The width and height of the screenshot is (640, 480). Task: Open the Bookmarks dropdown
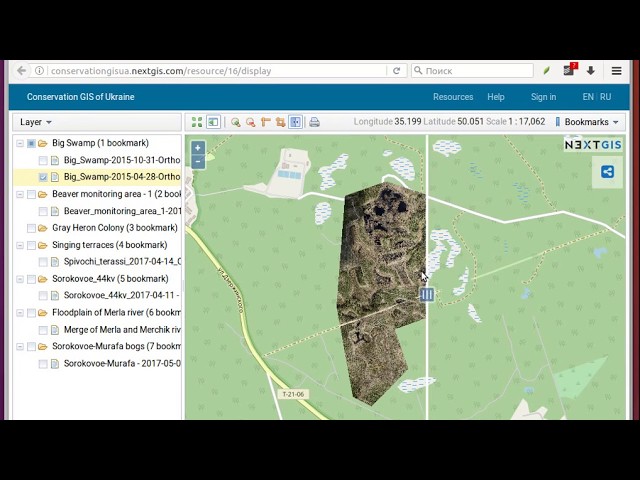[591, 122]
